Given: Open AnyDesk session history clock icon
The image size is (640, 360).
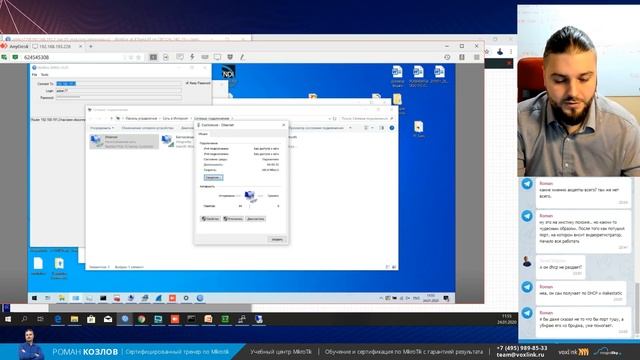Looking at the screenshot, I should (447, 57).
